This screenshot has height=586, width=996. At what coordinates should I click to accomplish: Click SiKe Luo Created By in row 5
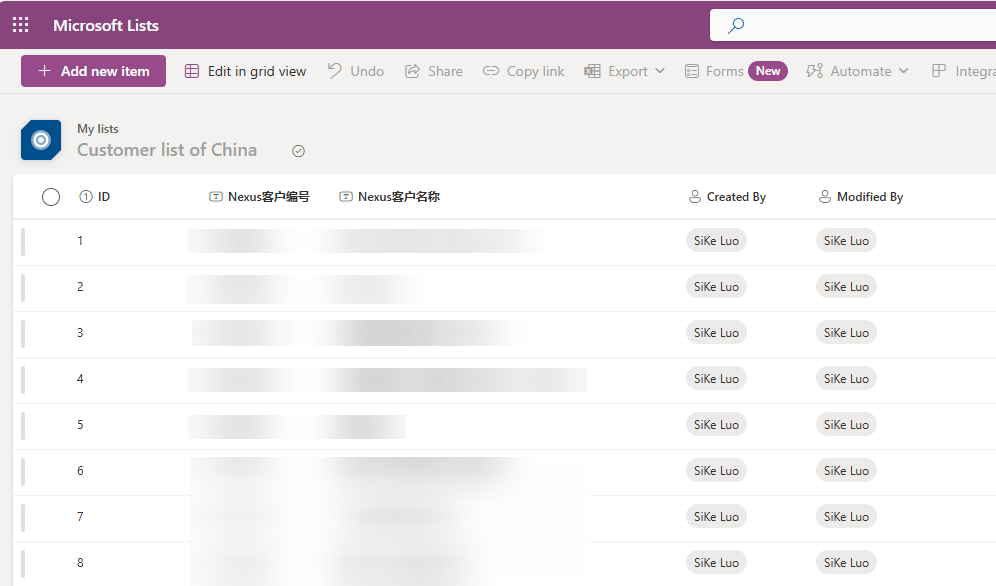pyautogui.click(x=717, y=425)
